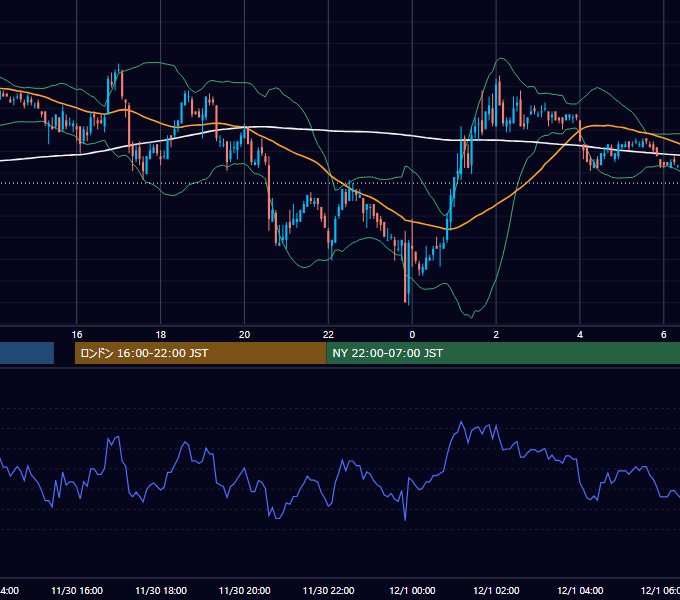Image resolution: width=680 pixels, height=600 pixels.
Task: Click the 12/1 00:00 date label
Action: [x=412, y=590]
